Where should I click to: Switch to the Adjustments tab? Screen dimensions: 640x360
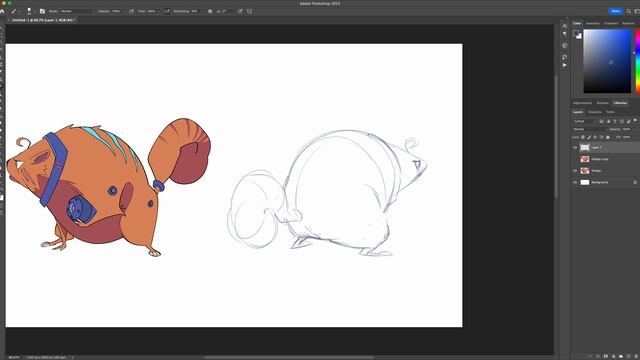coord(582,103)
